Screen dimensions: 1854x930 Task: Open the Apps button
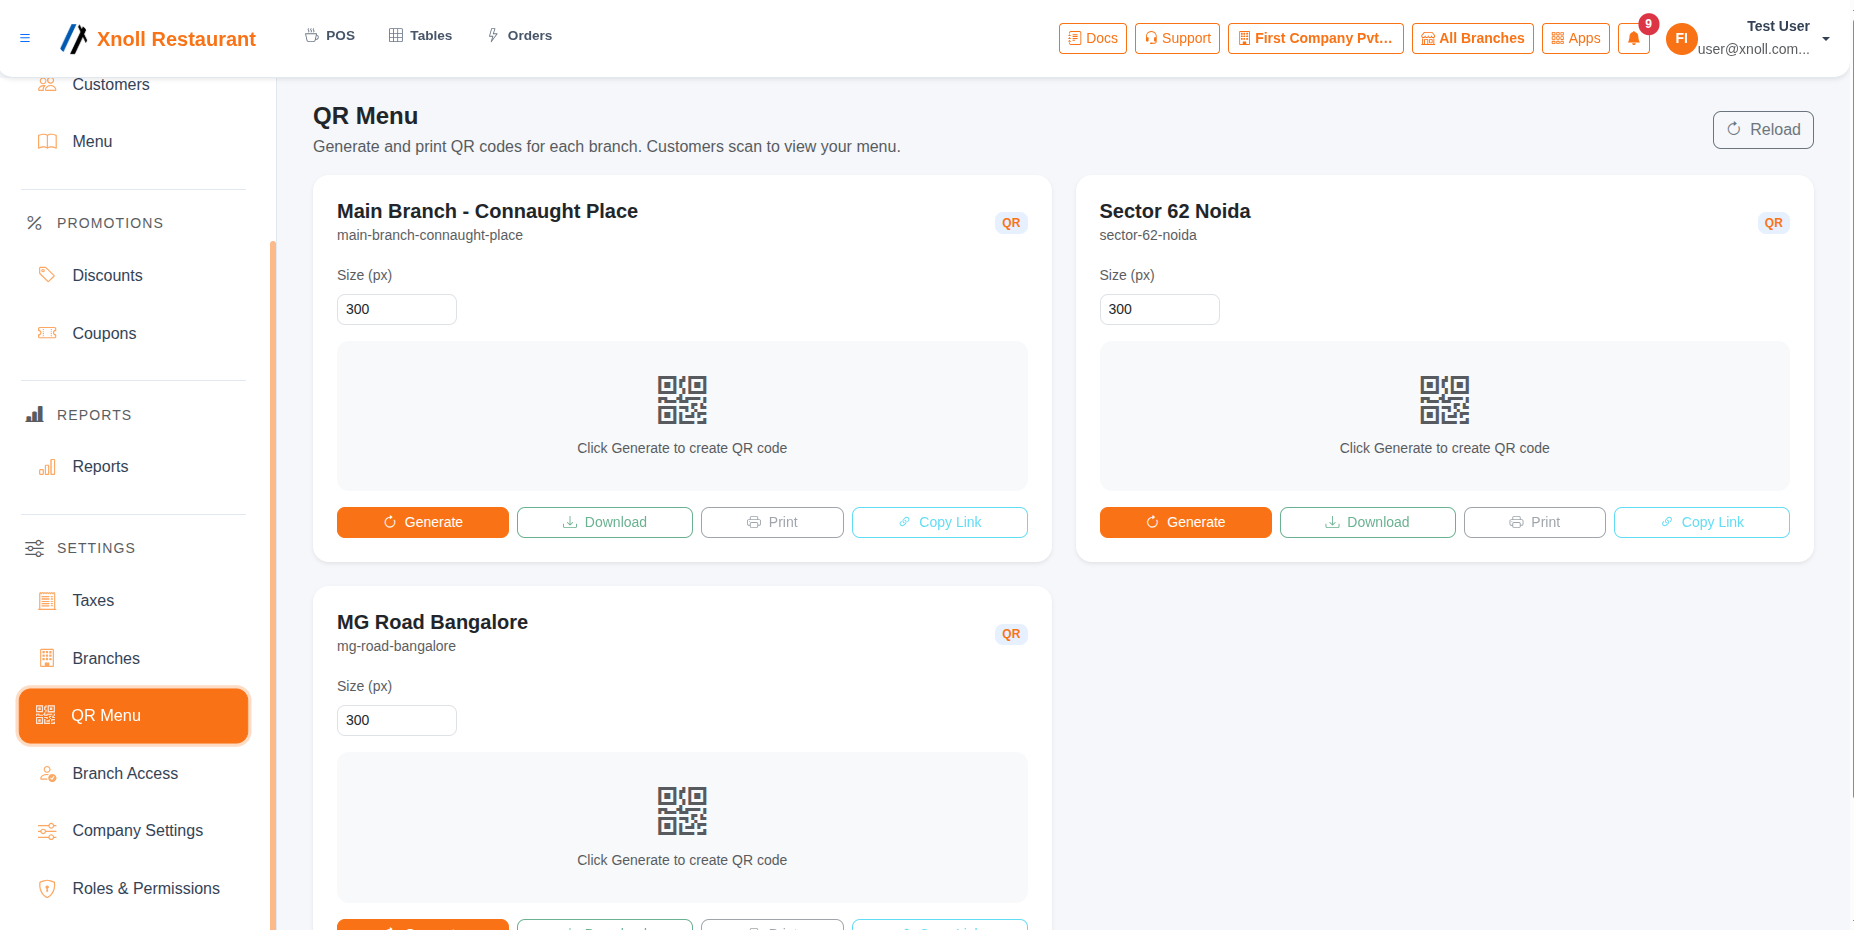point(1576,38)
